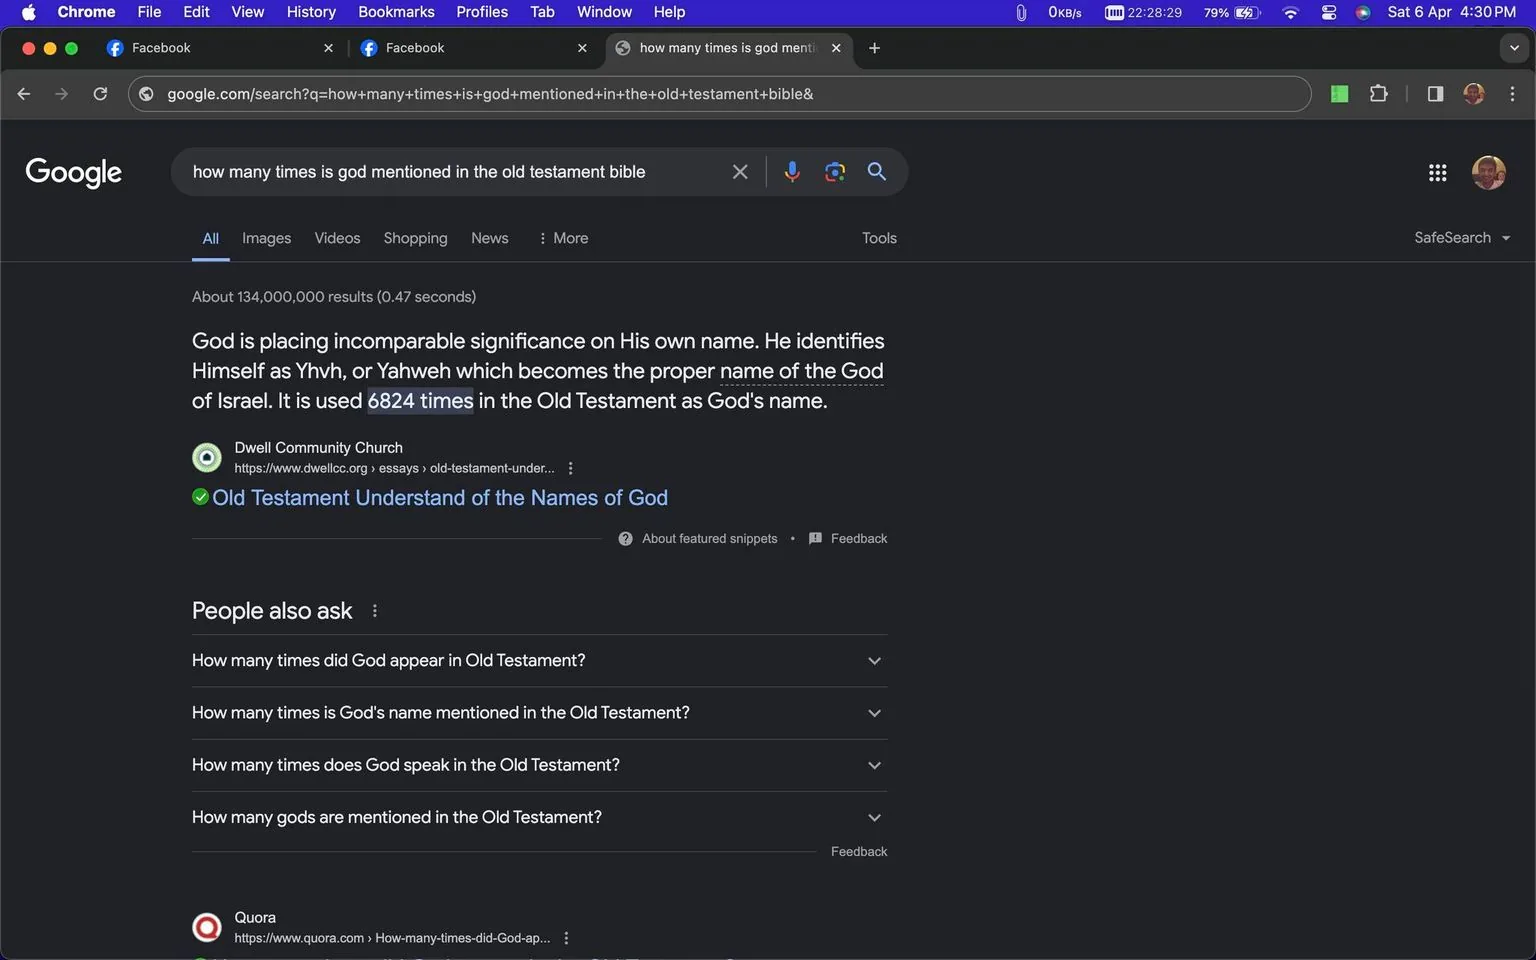The height and width of the screenshot is (960, 1536).
Task: Click 'About featured snippets'
Action: [709, 538]
